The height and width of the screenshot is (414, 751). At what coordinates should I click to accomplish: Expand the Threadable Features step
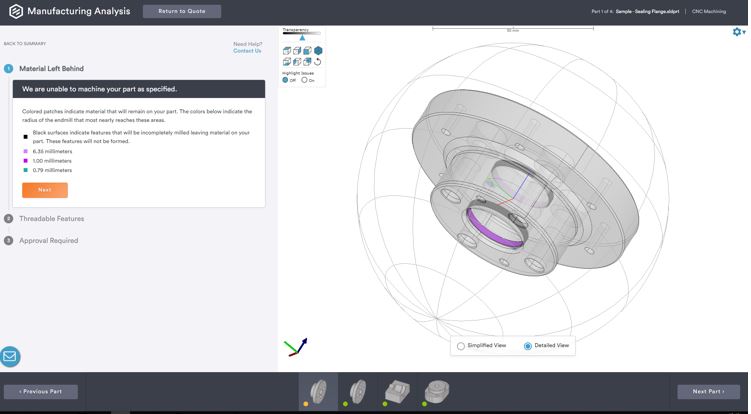(51, 218)
